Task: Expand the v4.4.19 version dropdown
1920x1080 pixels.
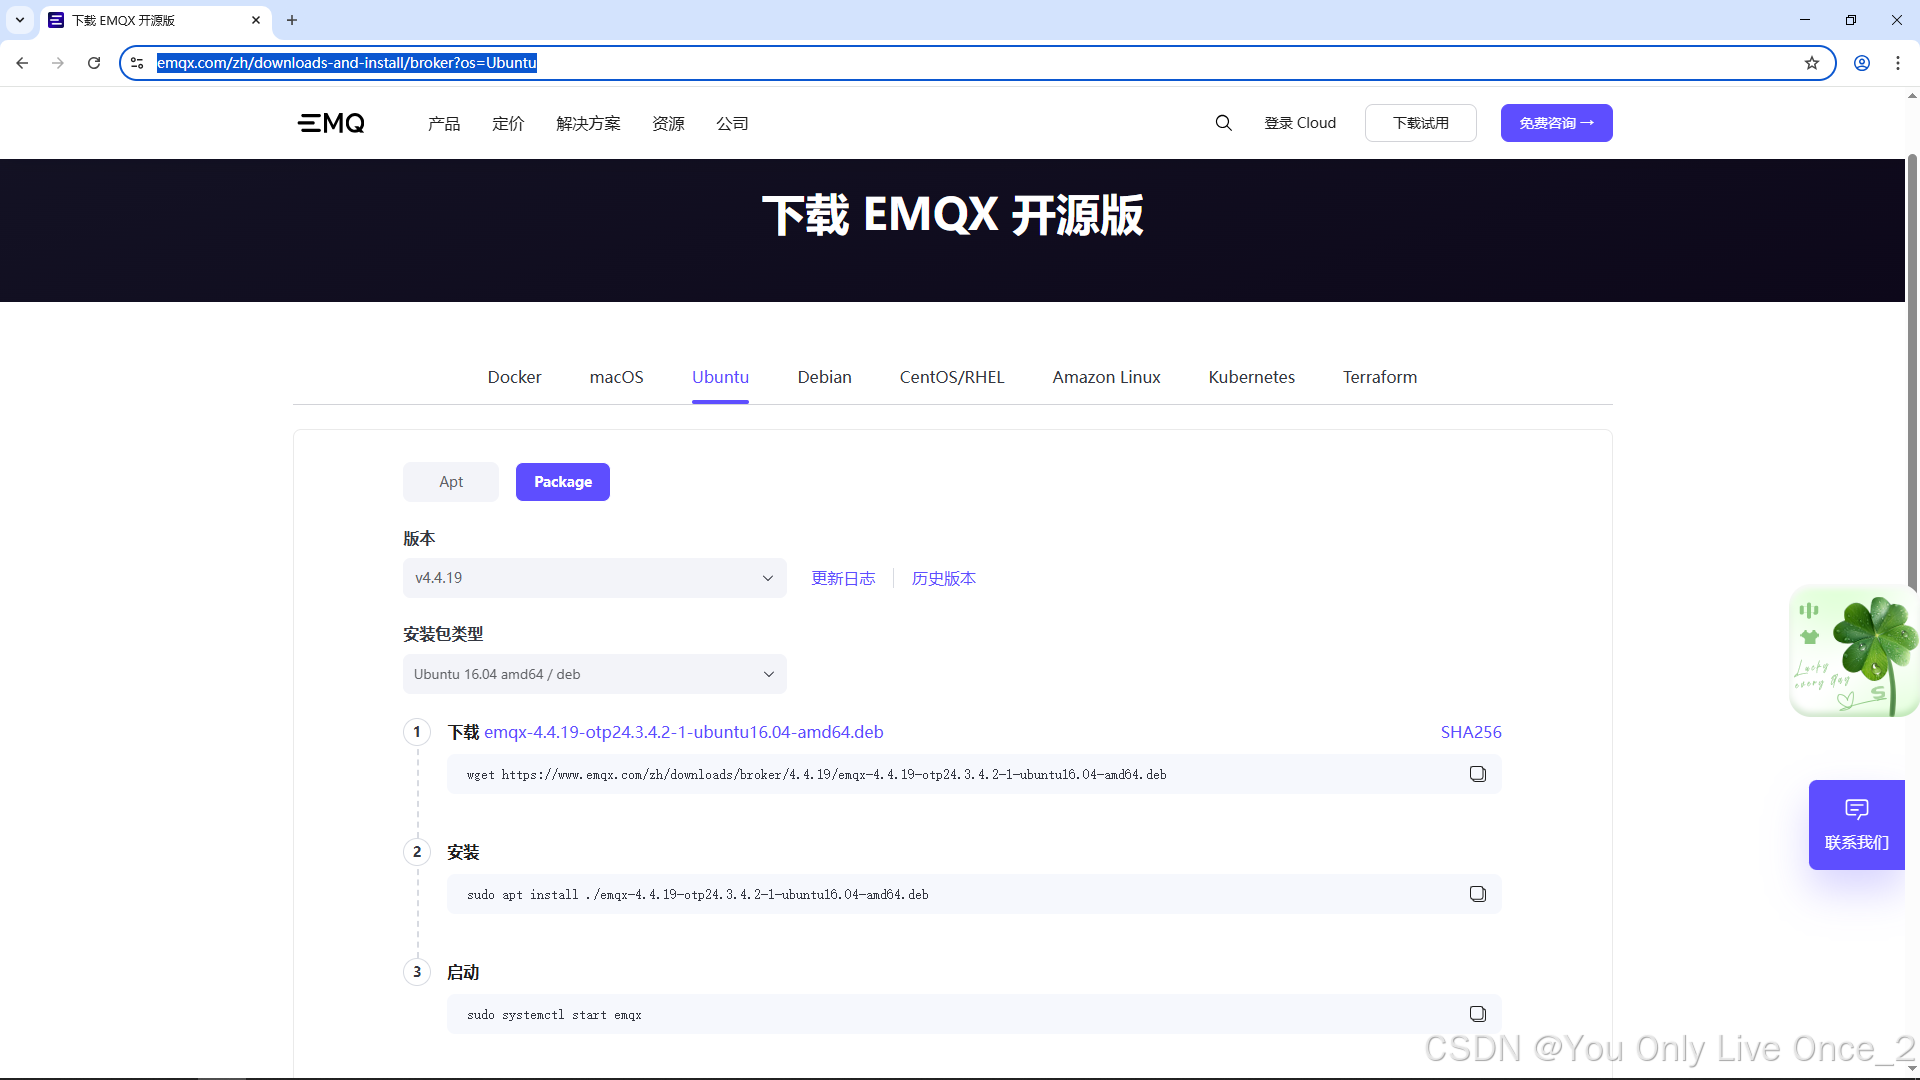Action: tap(594, 578)
